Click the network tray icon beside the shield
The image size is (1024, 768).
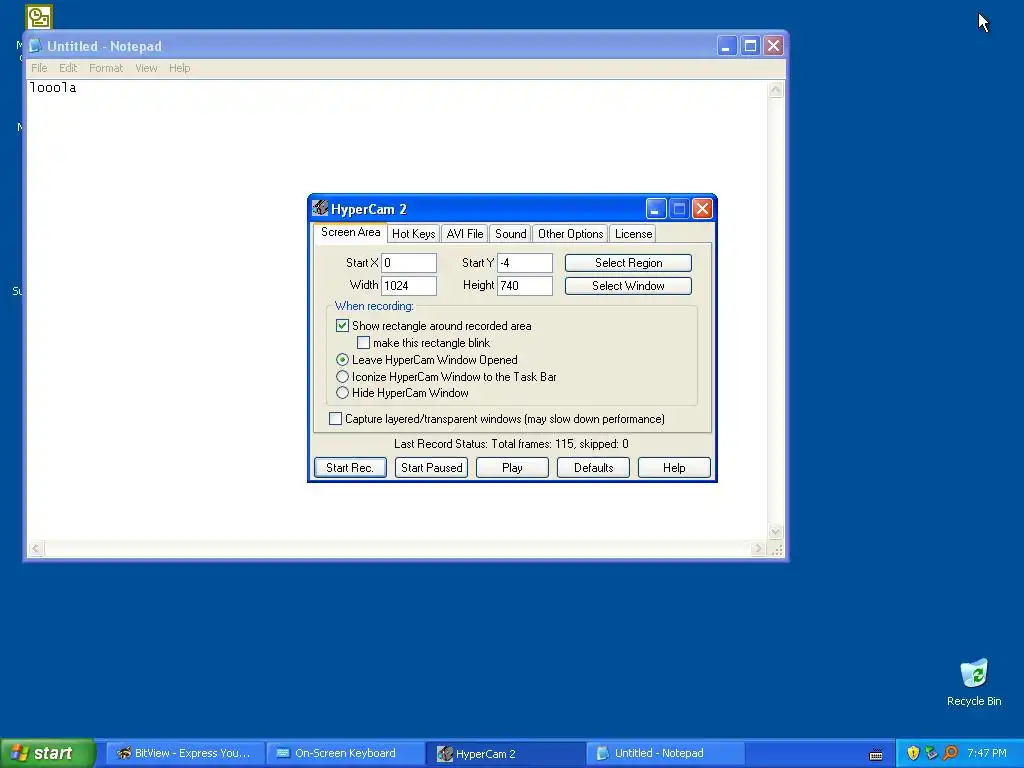tap(931, 753)
